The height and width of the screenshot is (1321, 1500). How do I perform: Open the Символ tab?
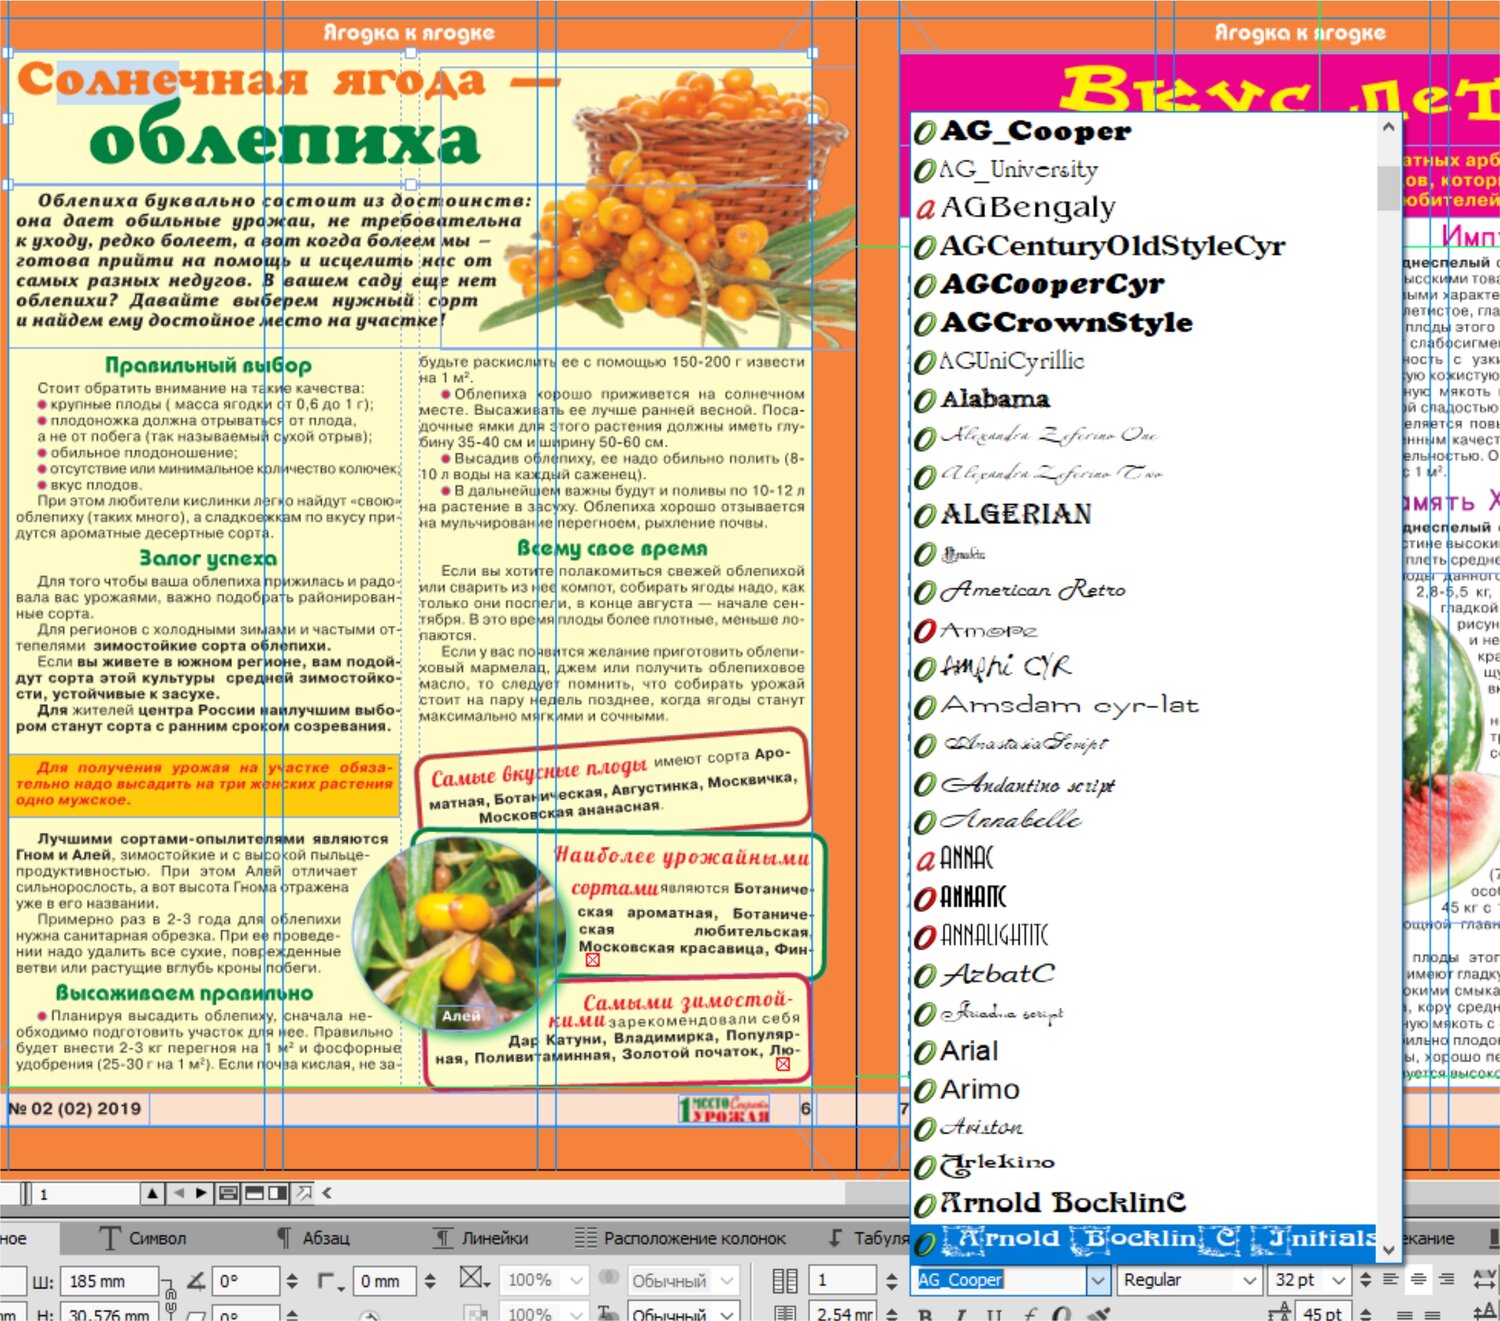coord(144,1238)
